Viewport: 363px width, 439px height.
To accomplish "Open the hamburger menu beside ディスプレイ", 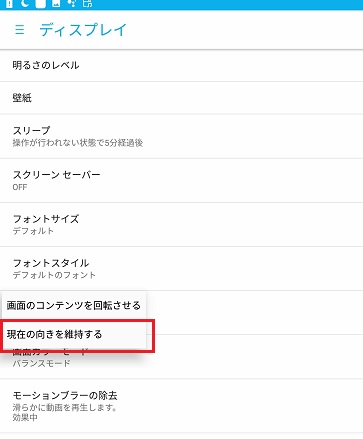I will (x=20, y=30).
